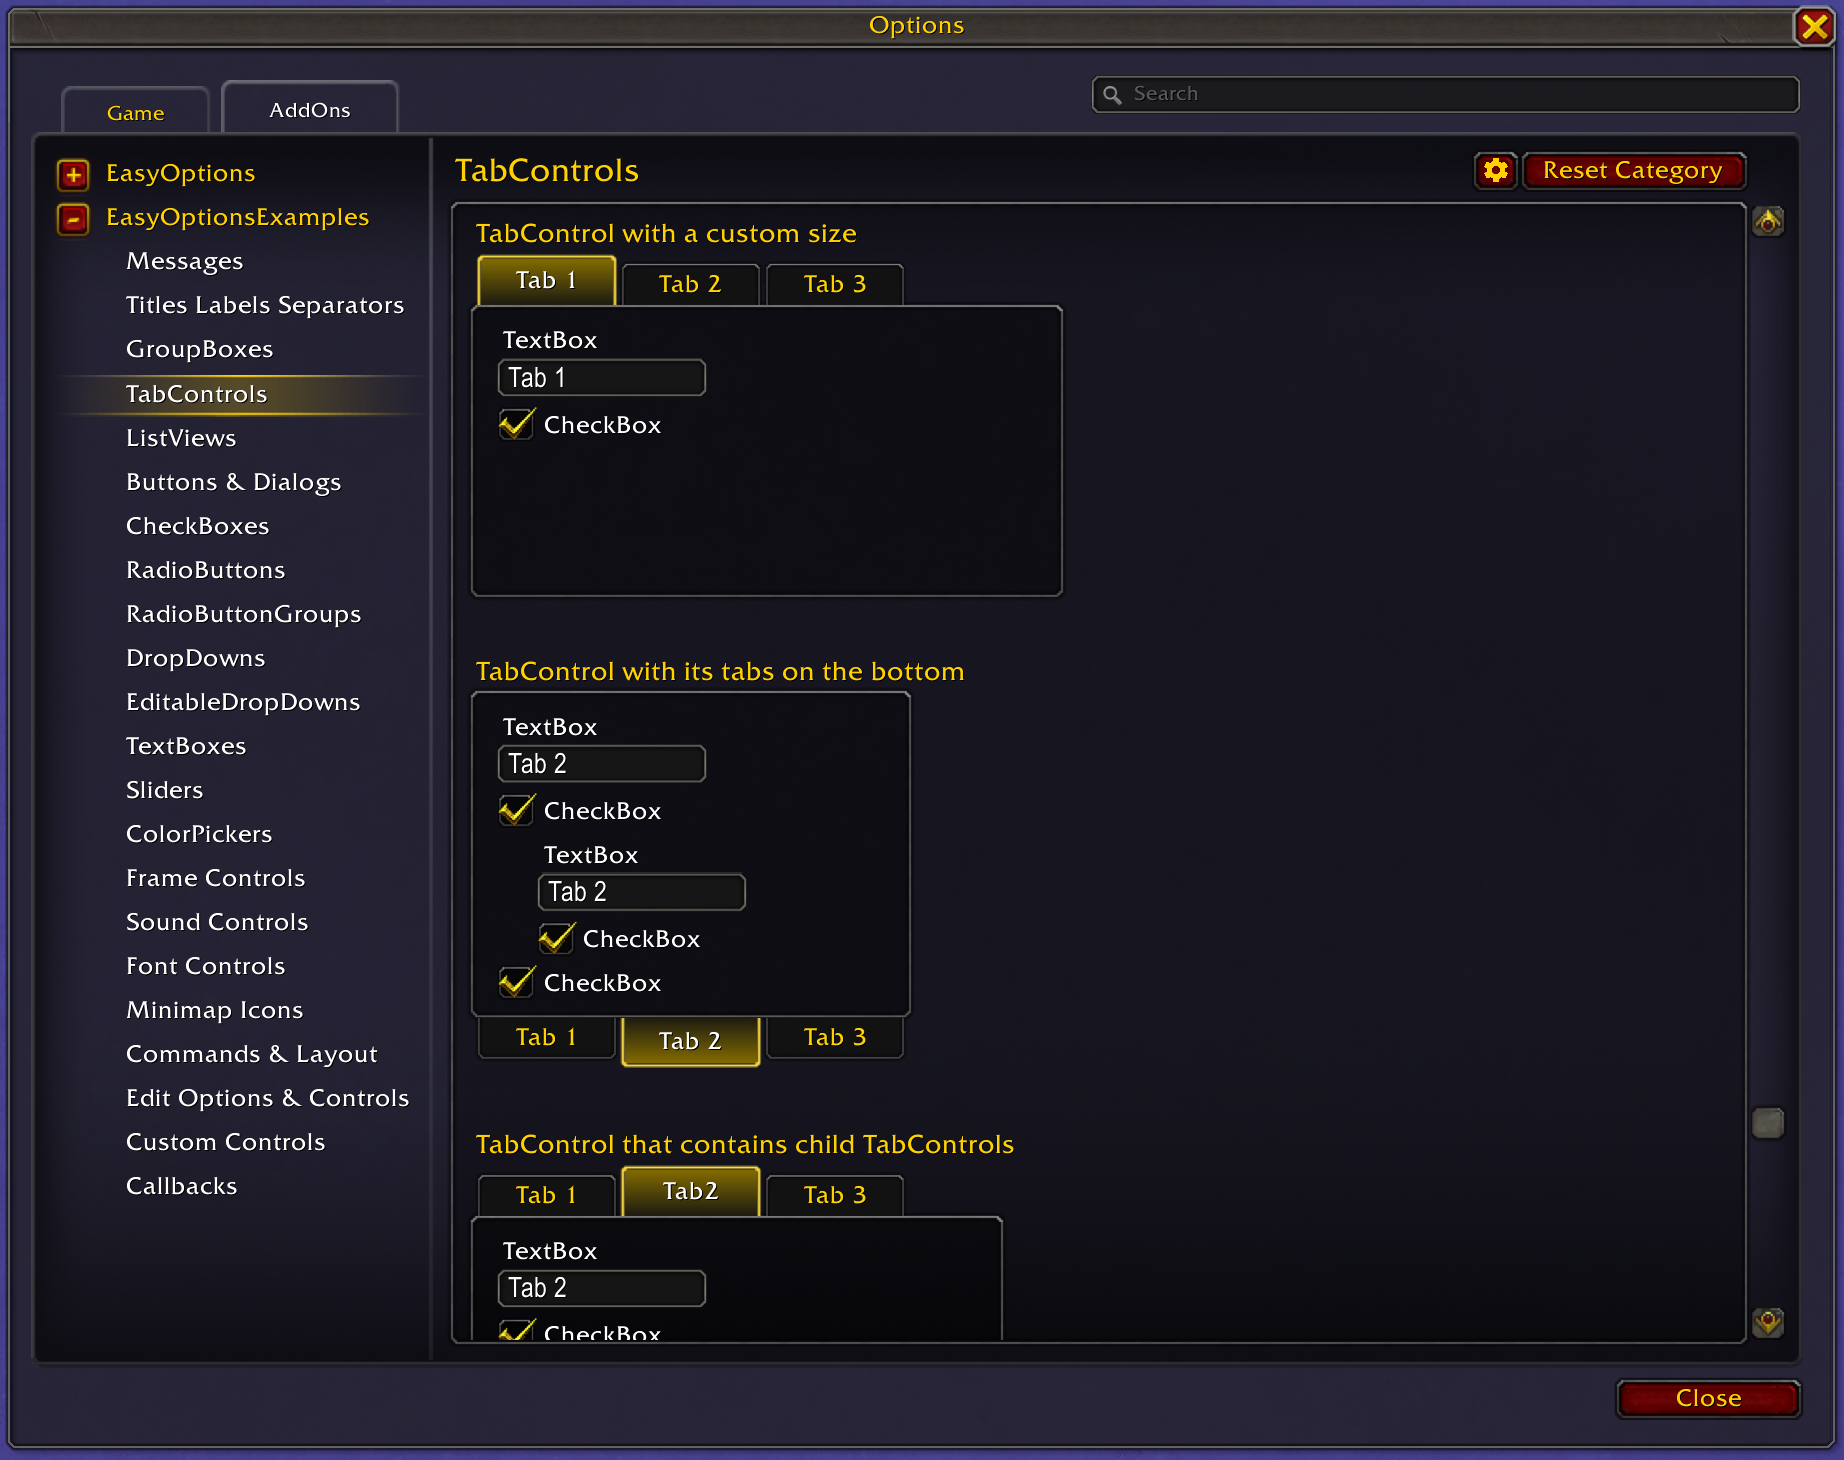Select Tab 1 in the child TabControls section
This screenshot has height=1460, width=1844.
pyautogui.click(x=546, y=1195)
